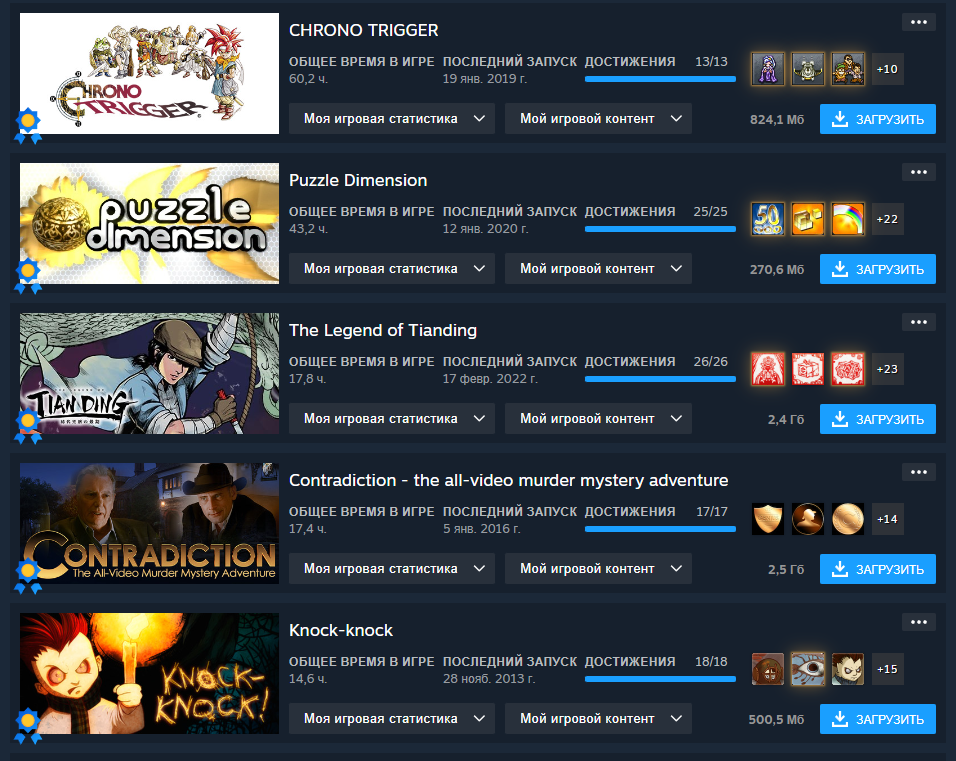Click the eye achievement icon for Knock-knock
The height and width of the screenshot is (761, 956).
(808, 669)
